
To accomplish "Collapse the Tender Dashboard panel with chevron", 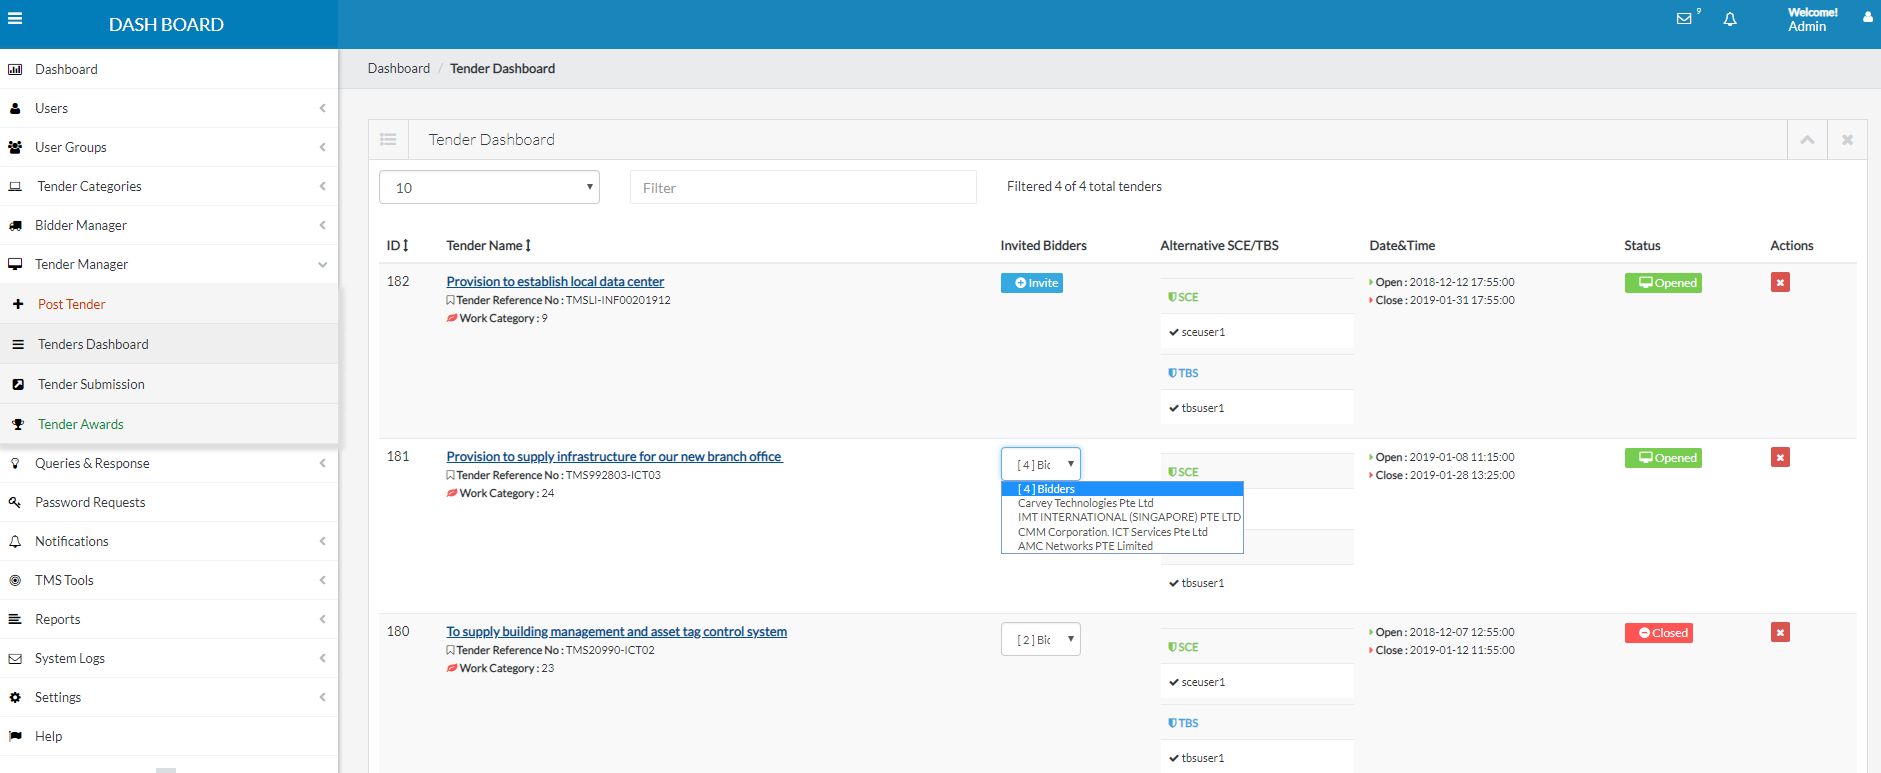I will (x=1807, y=140).
